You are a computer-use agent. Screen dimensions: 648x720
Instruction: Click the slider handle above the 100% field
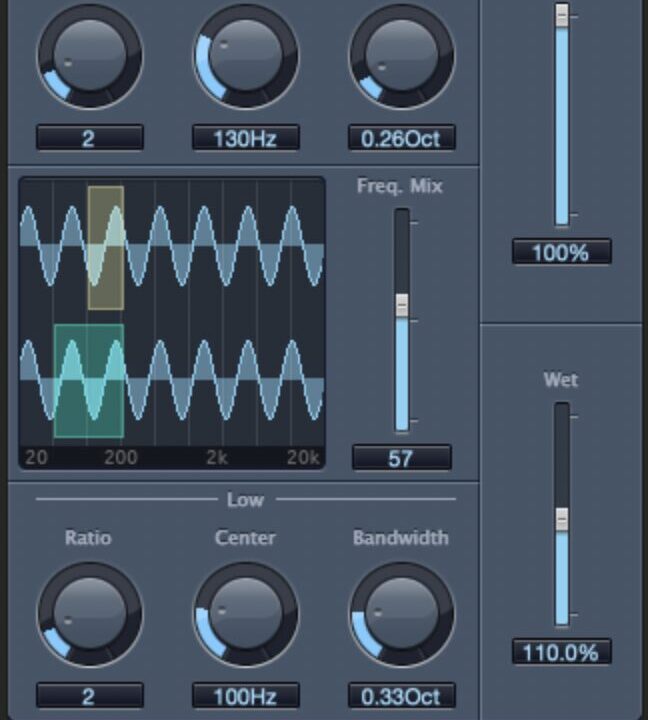(562, 15)
